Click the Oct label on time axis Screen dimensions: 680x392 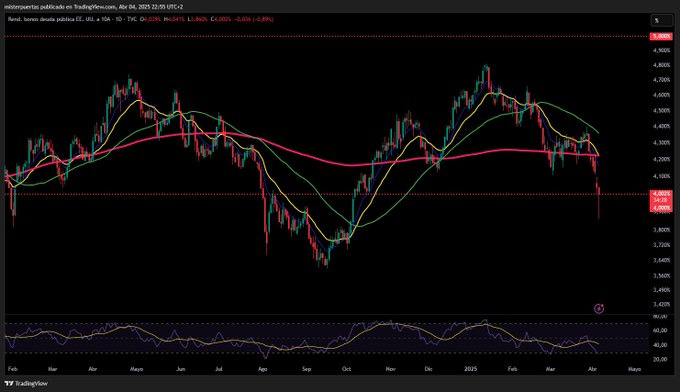pyautogui.click(x=346, y=369)
